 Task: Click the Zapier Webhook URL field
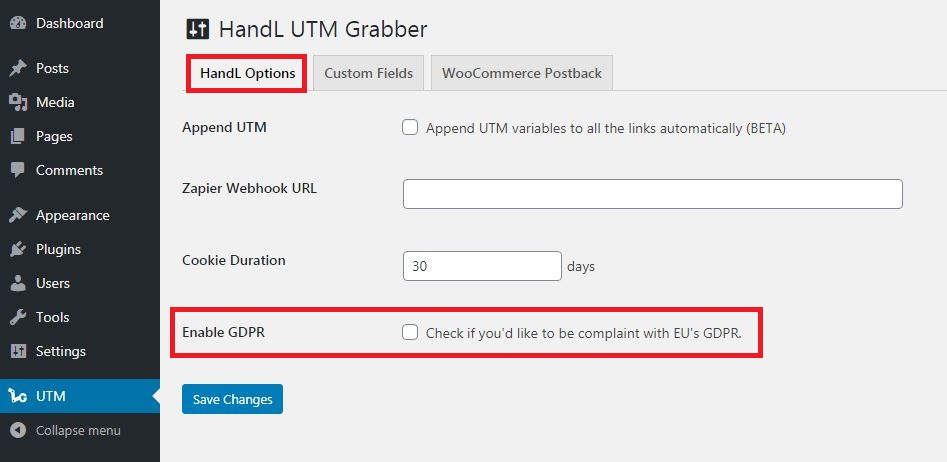point(652,194)
